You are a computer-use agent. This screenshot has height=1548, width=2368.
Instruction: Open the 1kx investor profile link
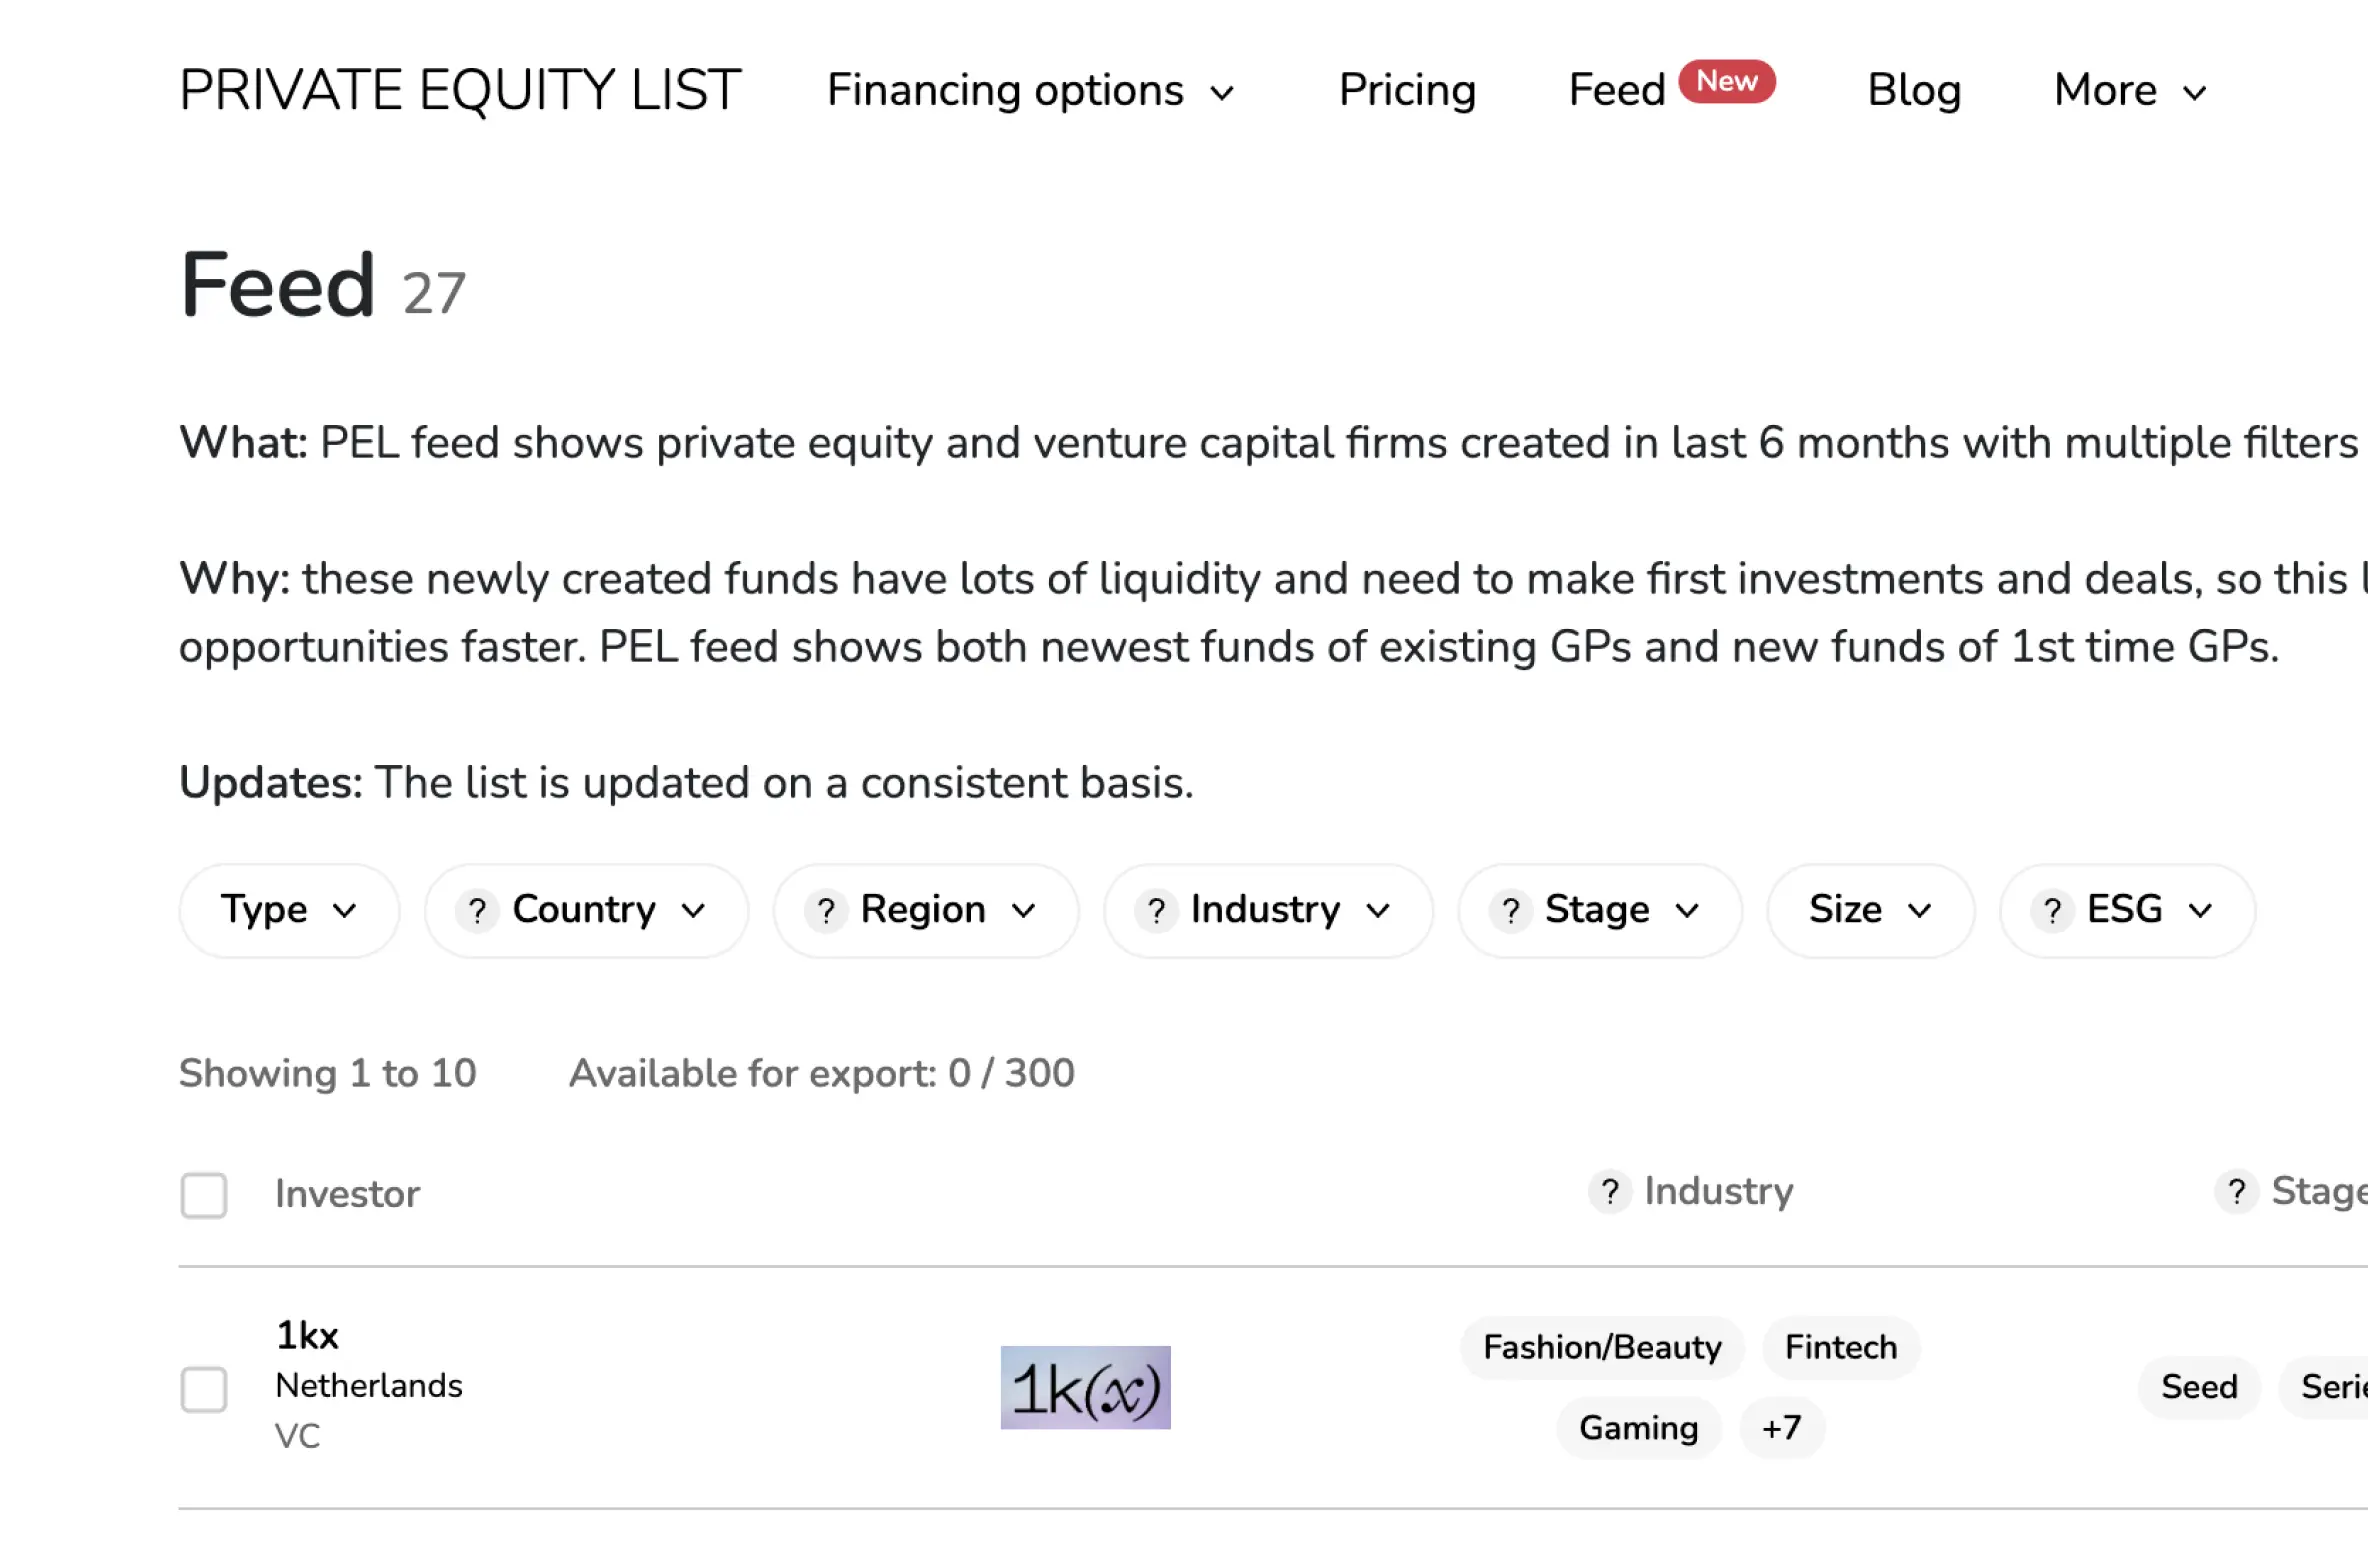306,1334
